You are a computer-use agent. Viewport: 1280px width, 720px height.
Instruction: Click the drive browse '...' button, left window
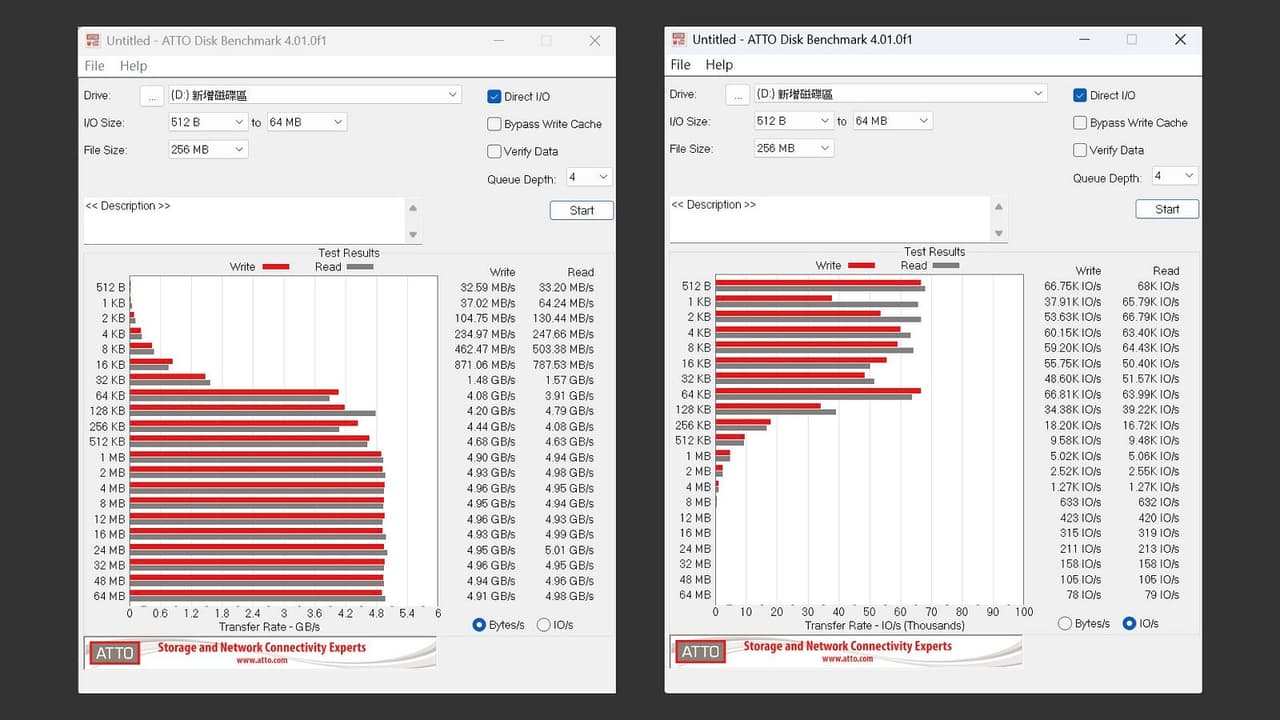click(151, 96)
